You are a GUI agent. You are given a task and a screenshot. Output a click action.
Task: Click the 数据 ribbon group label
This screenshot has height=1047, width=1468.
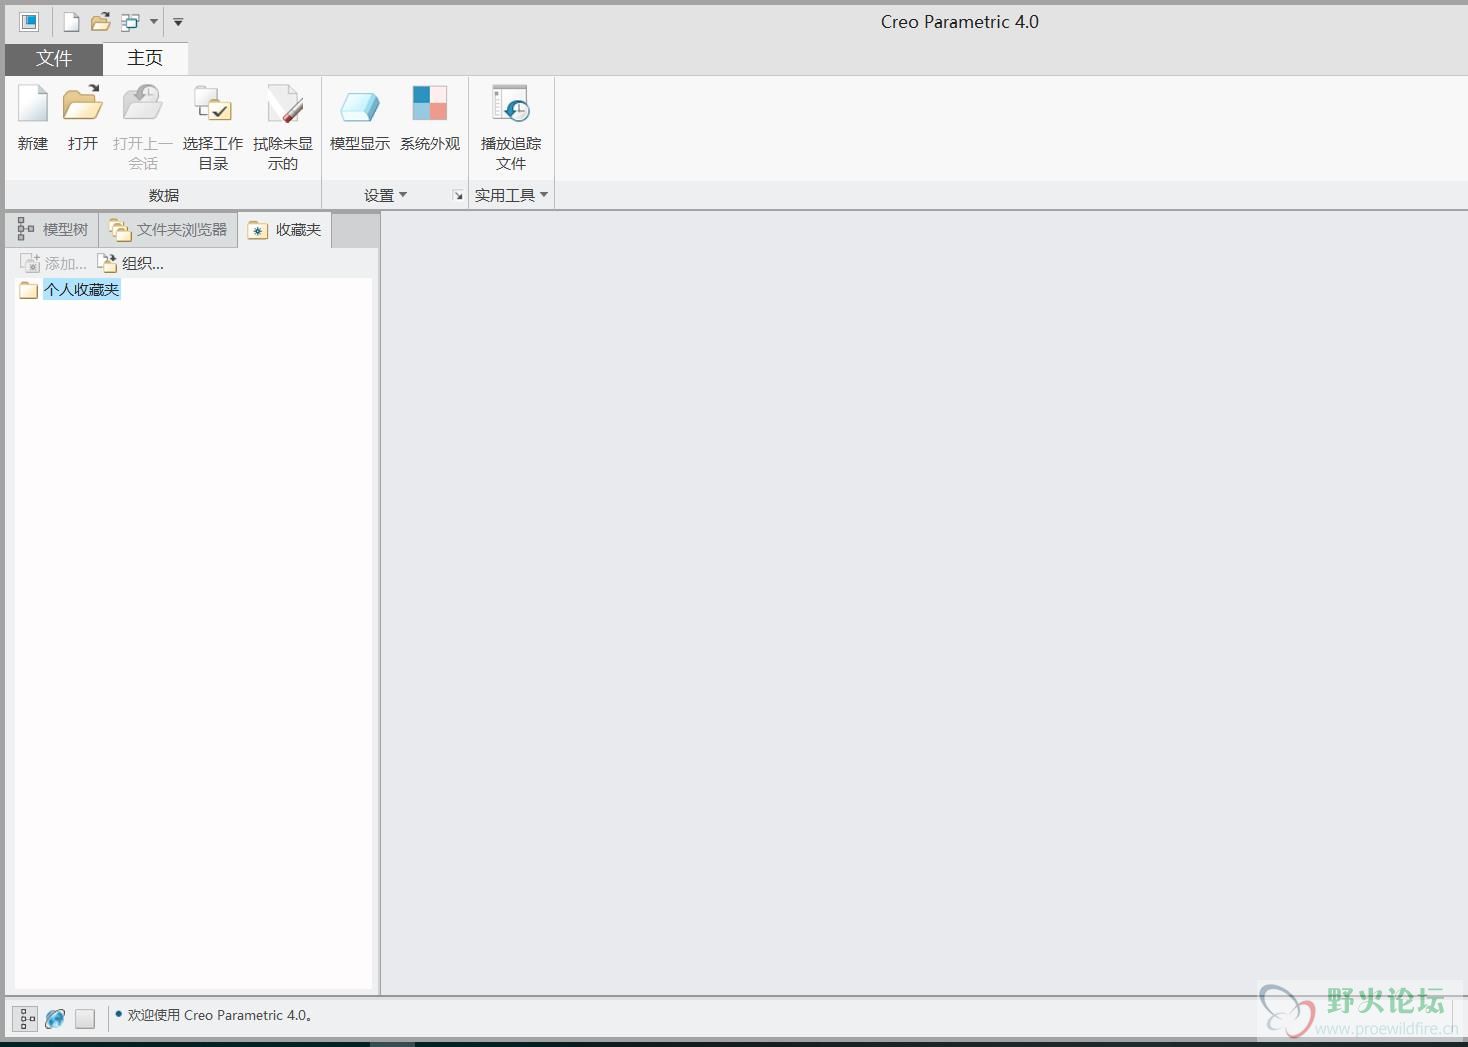(x=164, y=195)
